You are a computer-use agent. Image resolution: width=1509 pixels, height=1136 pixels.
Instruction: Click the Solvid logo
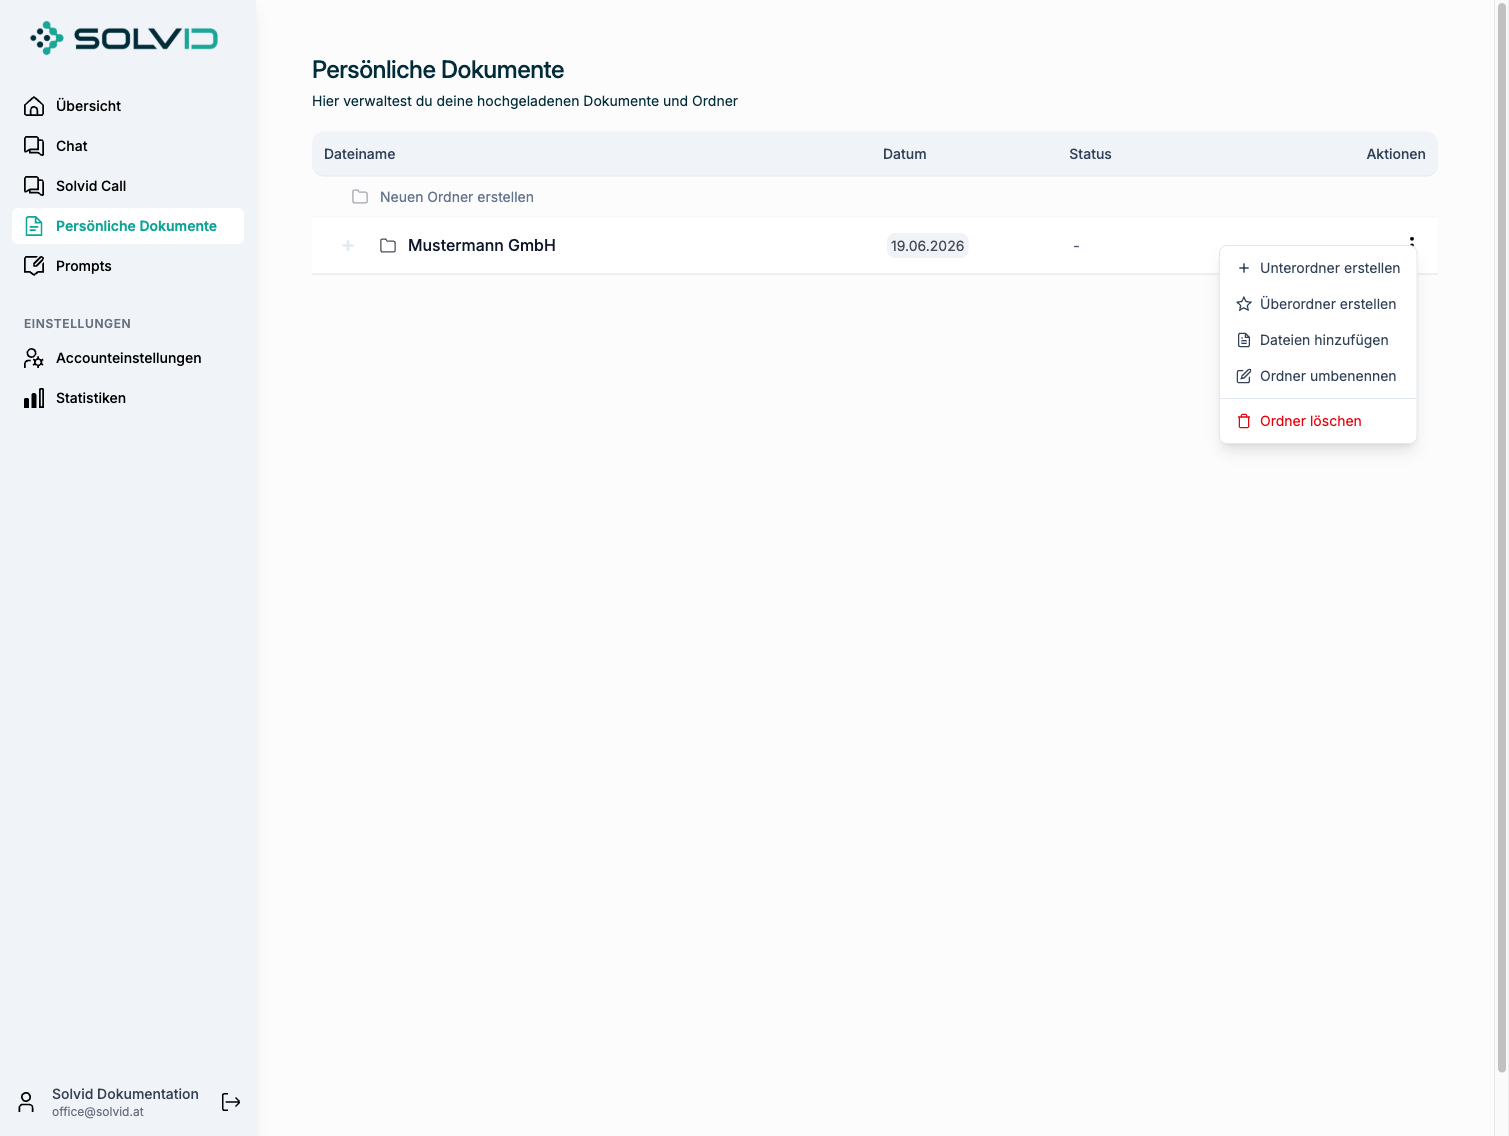pos(124,38)
